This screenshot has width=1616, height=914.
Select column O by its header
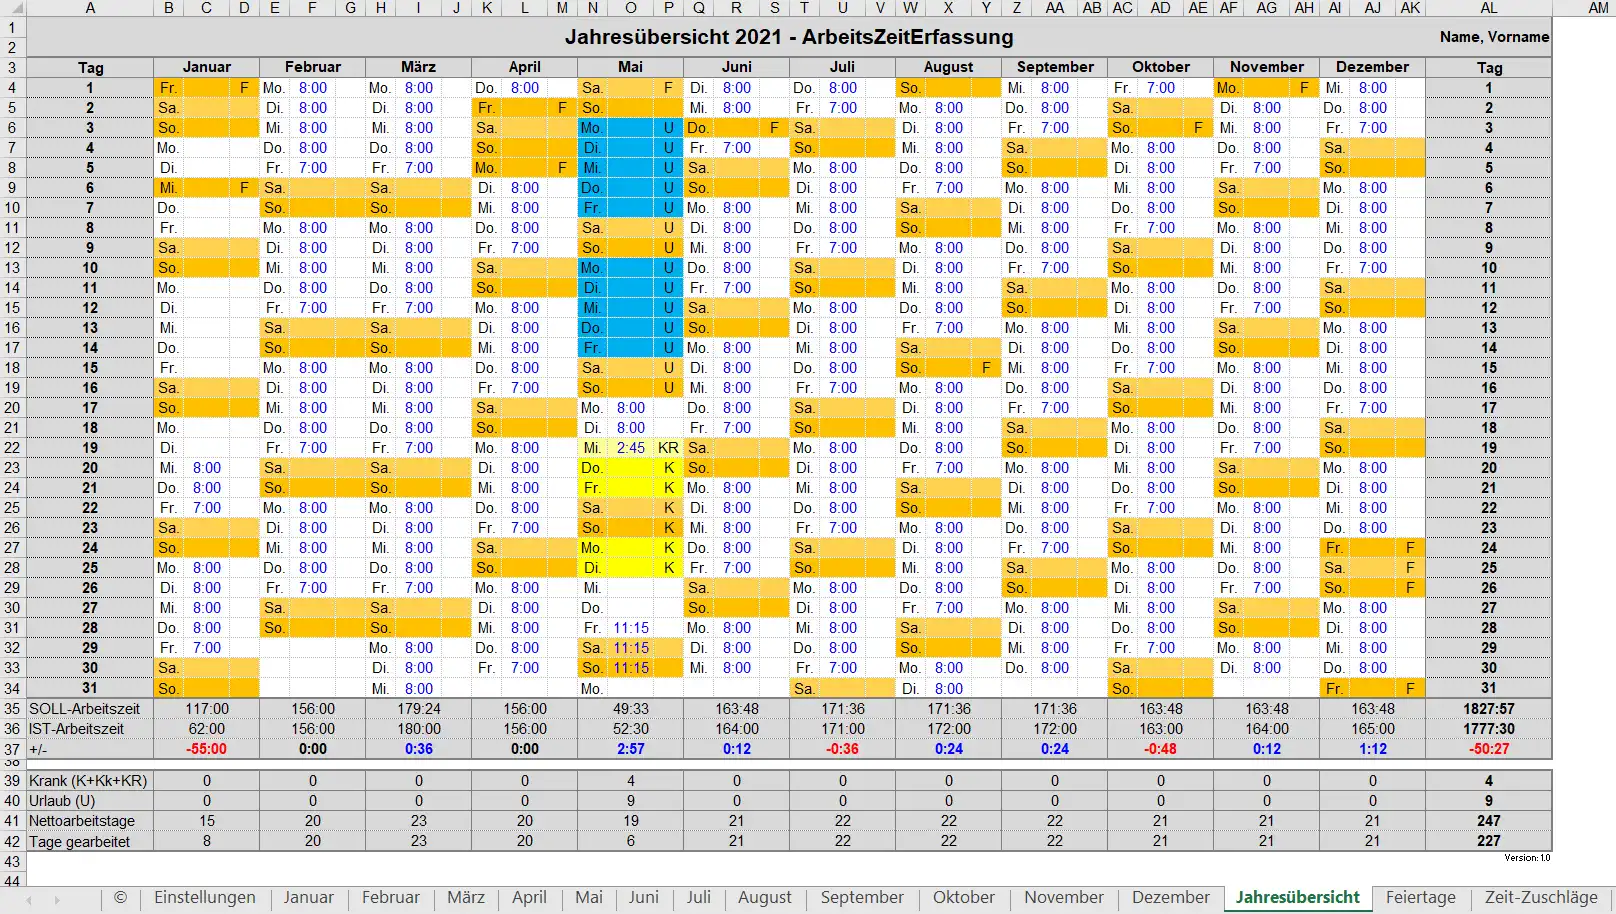631,8
